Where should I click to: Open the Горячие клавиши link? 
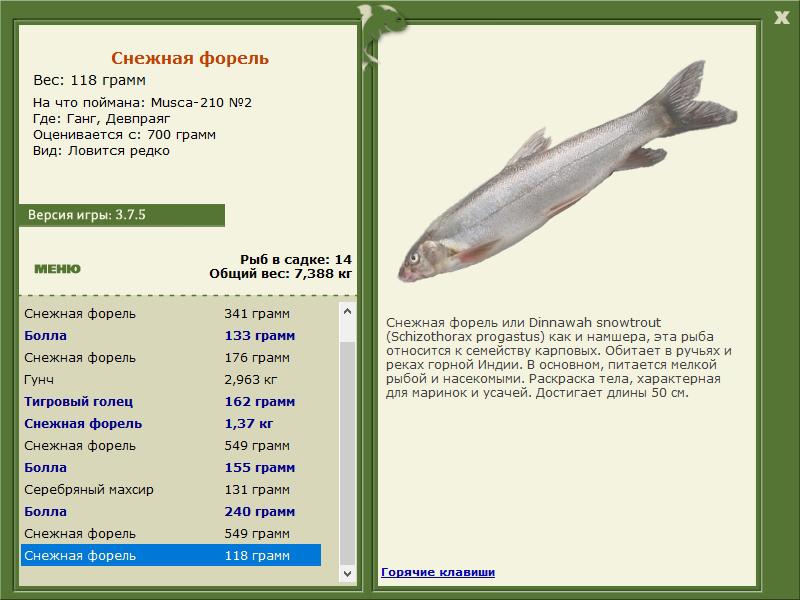pos(438,572)
